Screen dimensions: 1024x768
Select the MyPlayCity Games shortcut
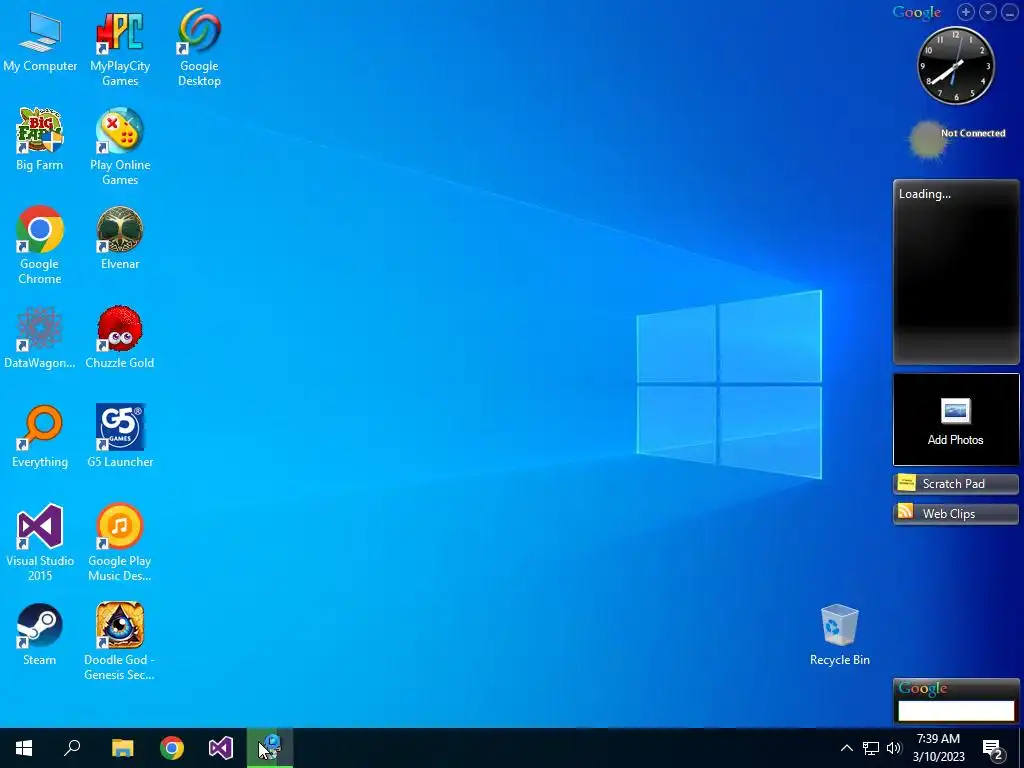pyautogui.click(x=120, y=48)
